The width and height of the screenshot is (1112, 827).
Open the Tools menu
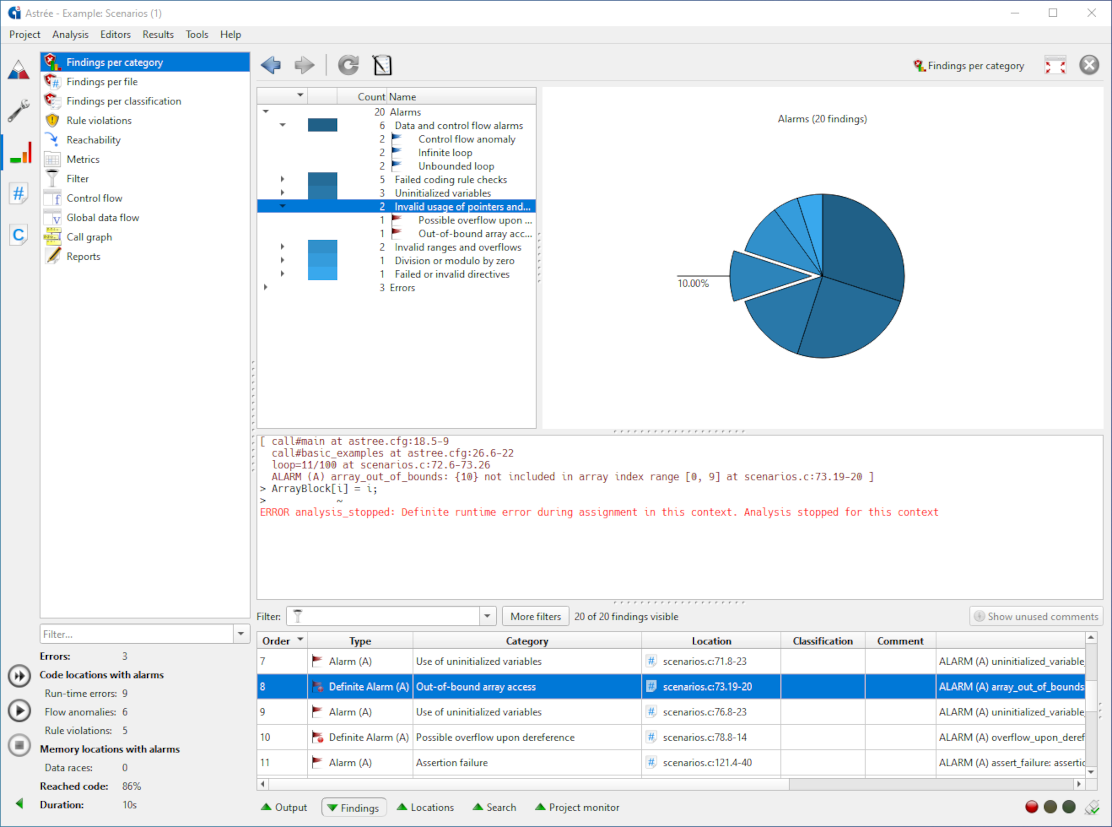196,34
